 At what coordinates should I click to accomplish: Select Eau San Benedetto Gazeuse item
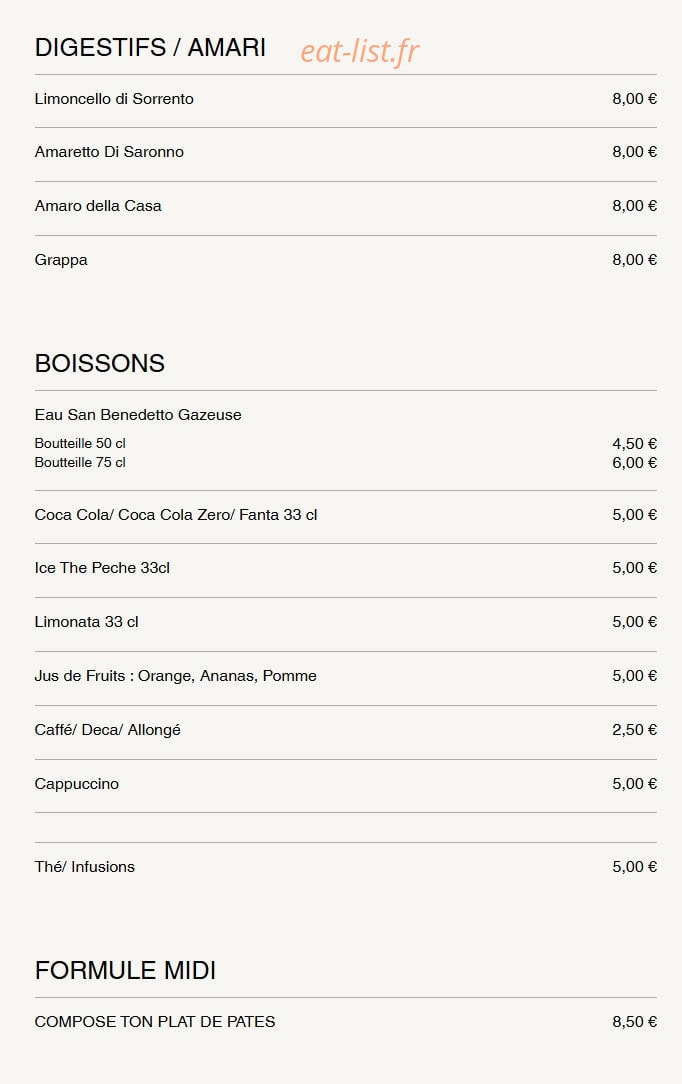coord(138,415)
